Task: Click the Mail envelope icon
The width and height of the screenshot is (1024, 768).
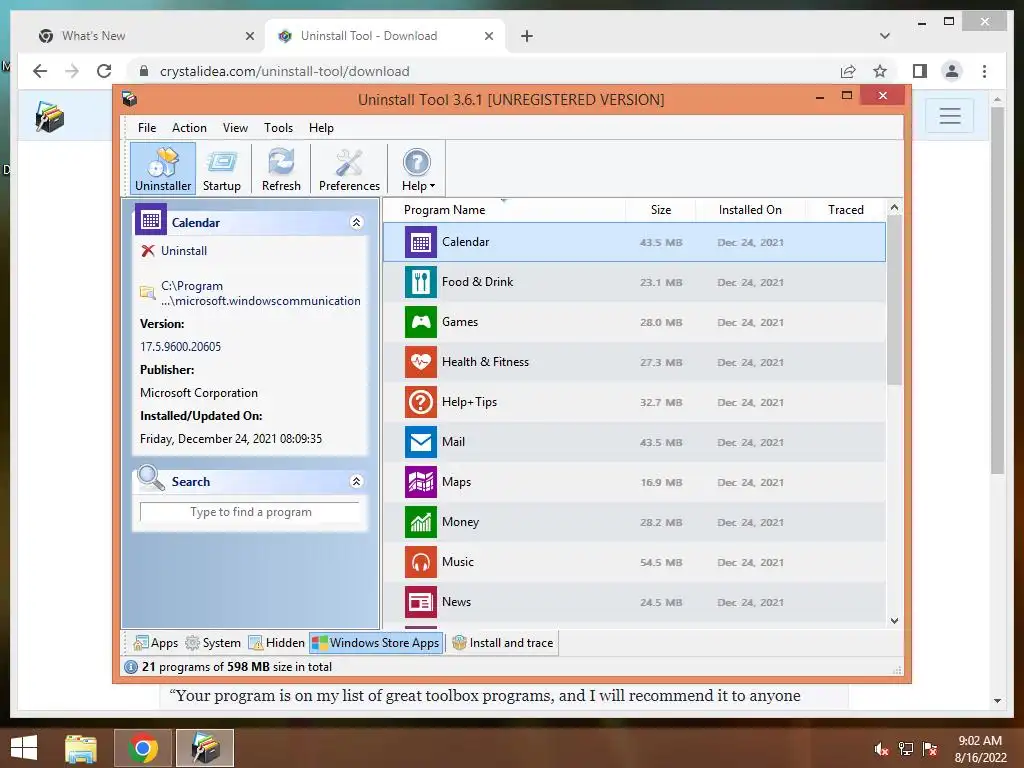Action: (421, 442)
